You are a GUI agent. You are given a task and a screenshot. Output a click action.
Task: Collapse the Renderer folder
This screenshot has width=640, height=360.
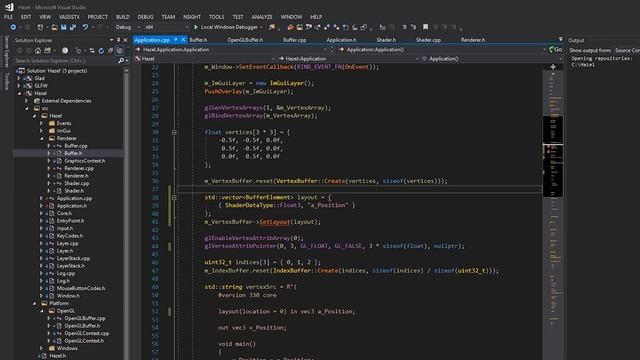42,138
